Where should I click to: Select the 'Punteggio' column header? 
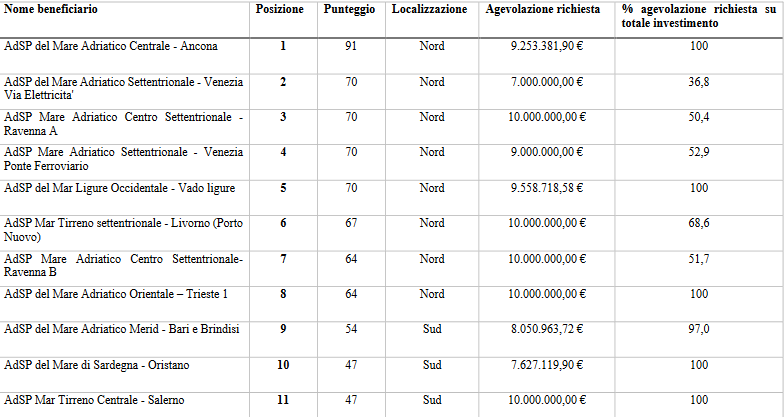click(x=350, y=9)
